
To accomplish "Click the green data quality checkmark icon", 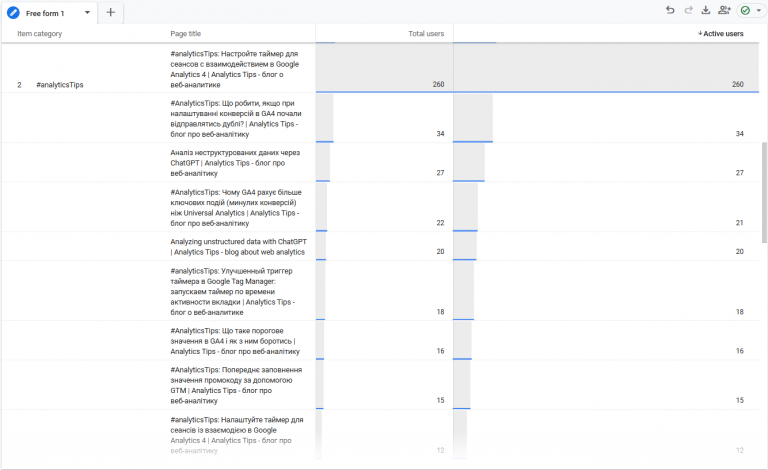I will coord(745,10).
